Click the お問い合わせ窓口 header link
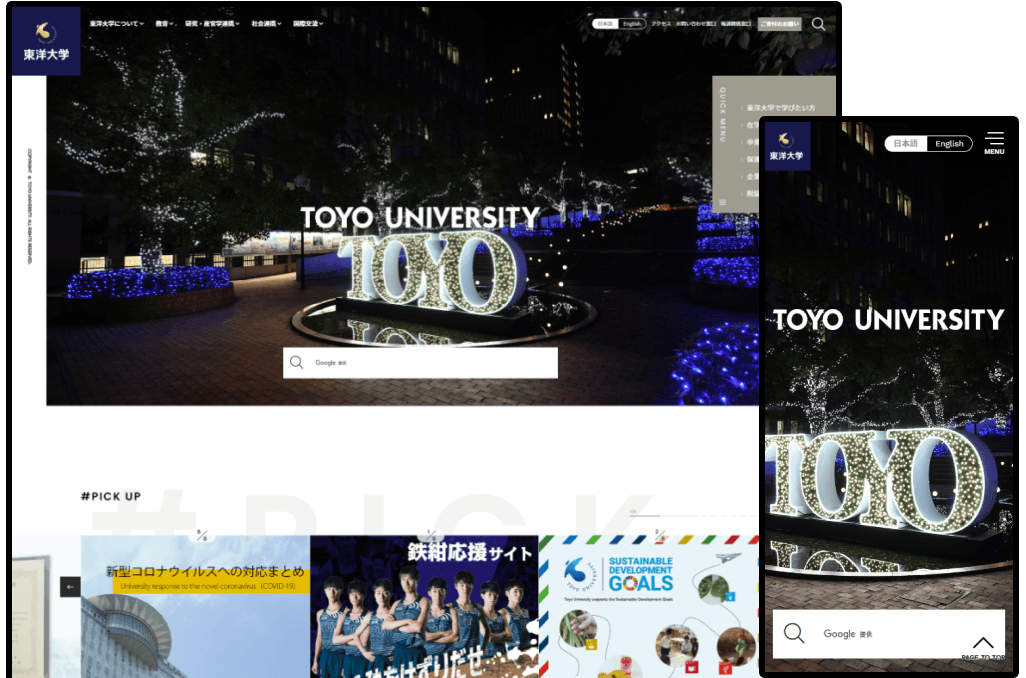 [x=696, y=24]
